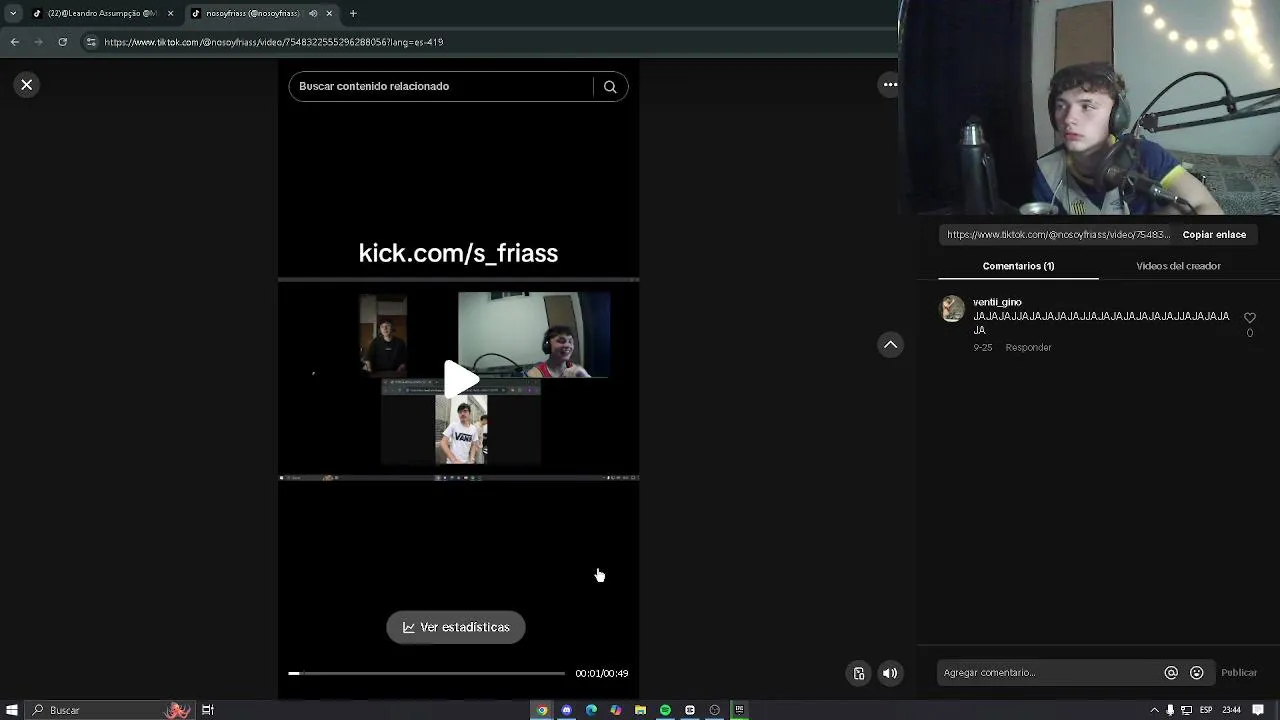Open Copilot from the taskbar

pos(616,710)
